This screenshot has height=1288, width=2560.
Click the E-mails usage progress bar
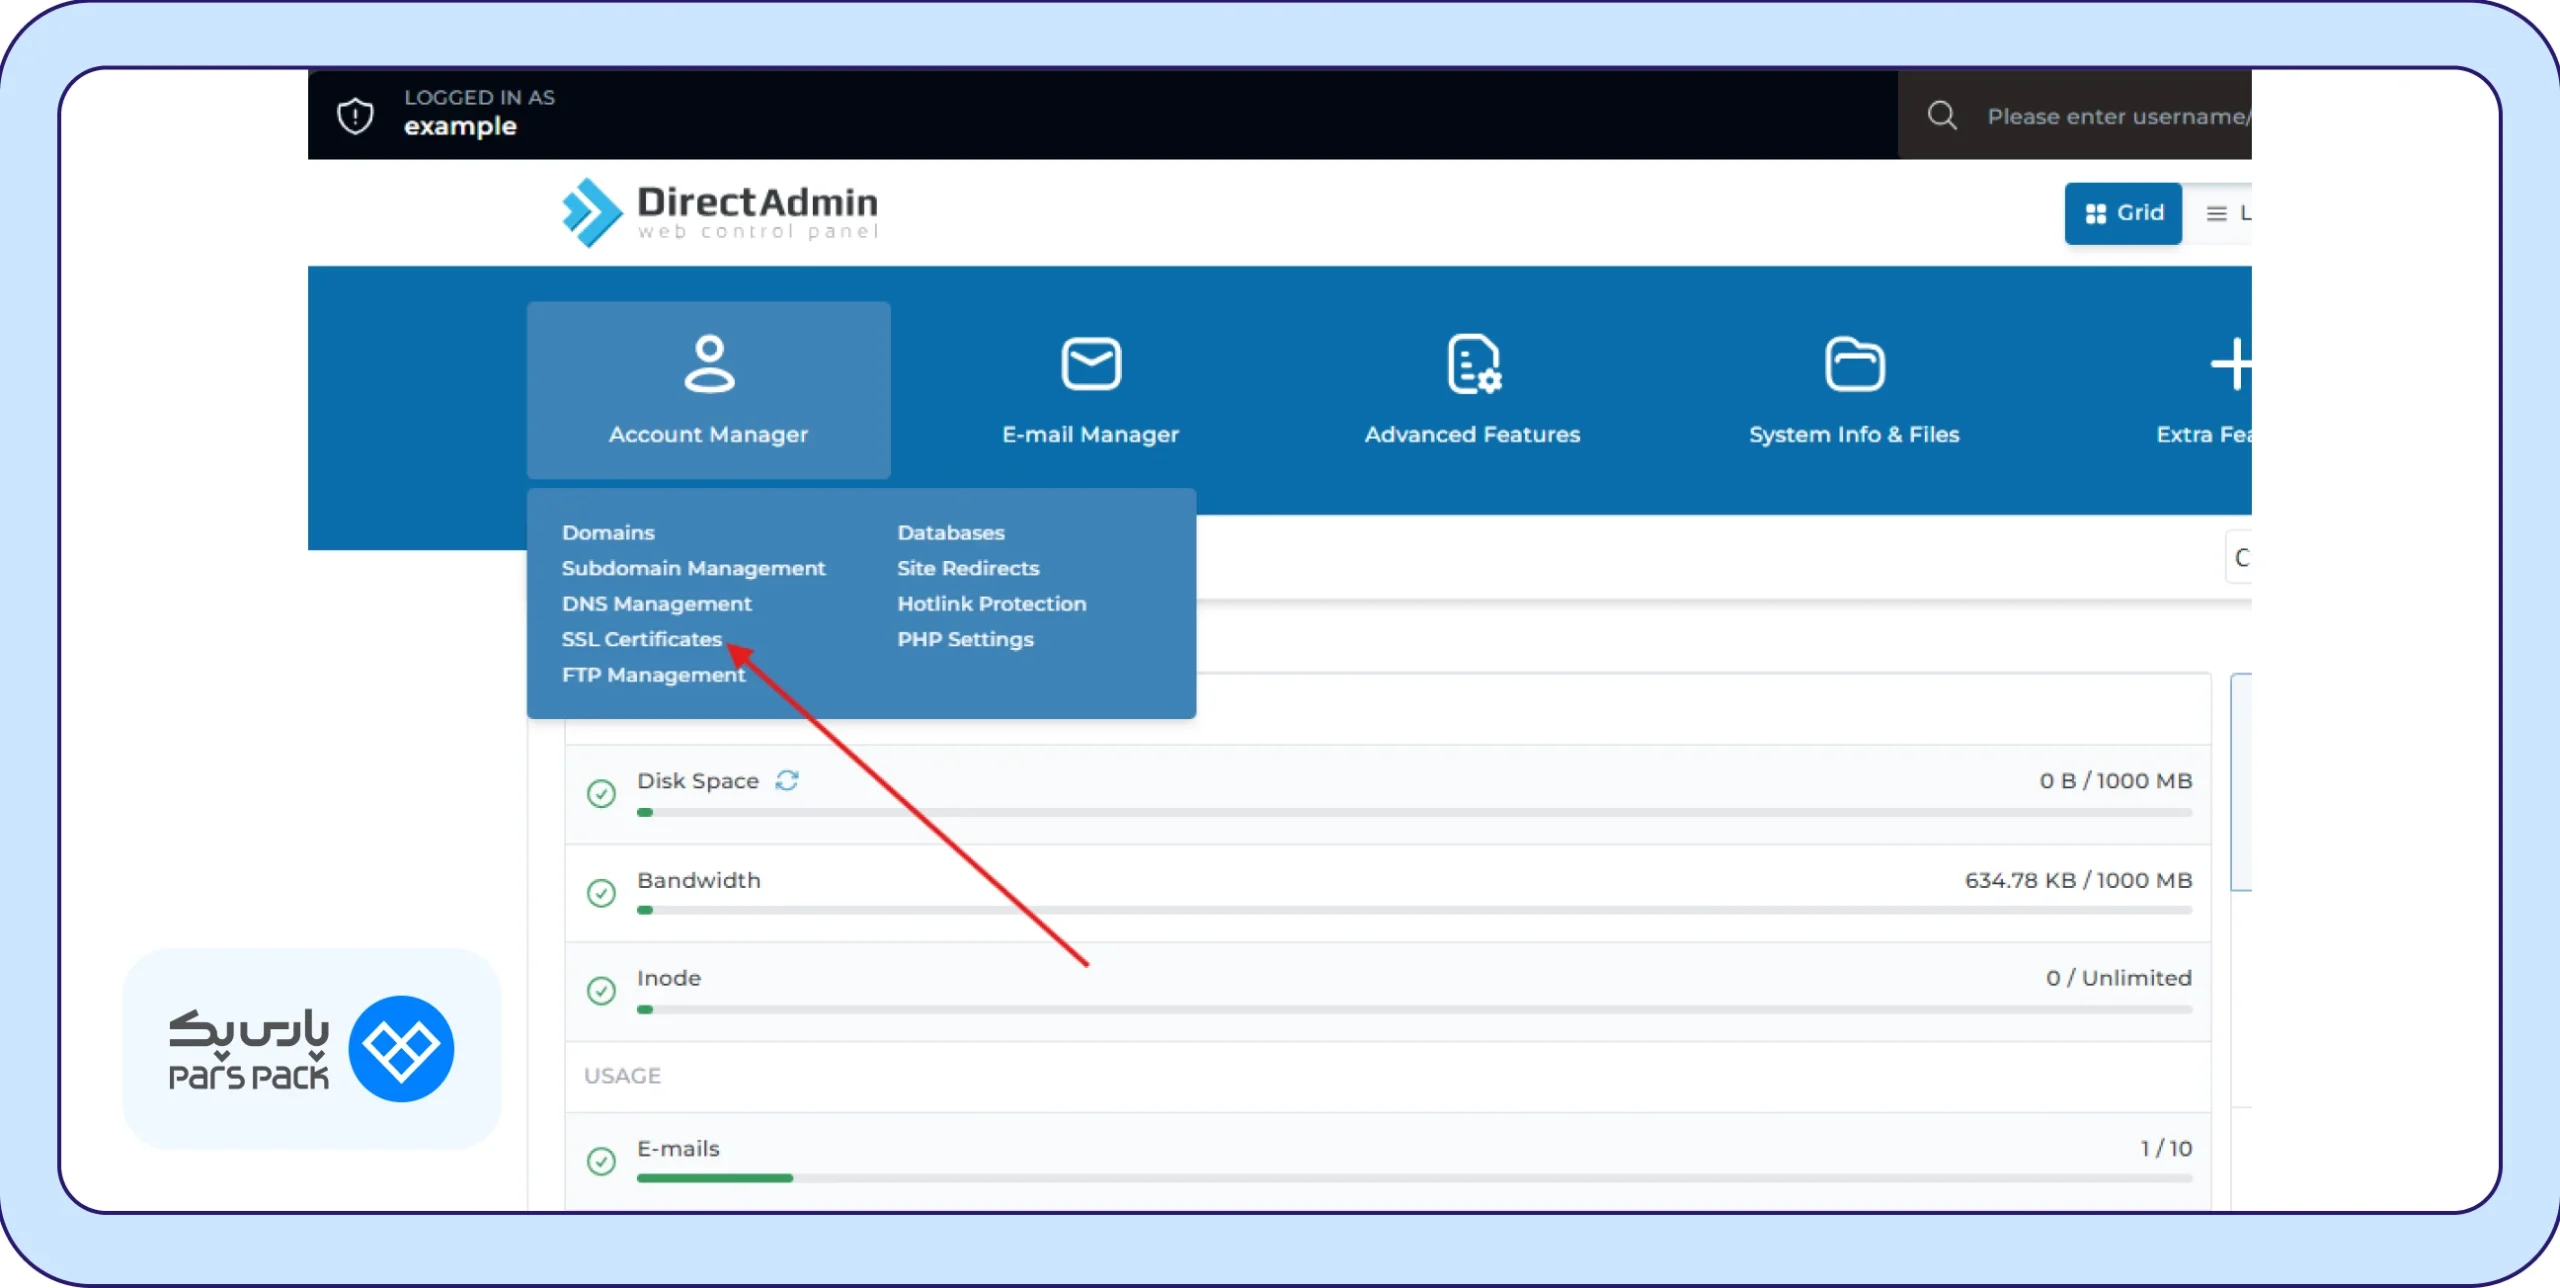pyautogui.click(x=1414, y=1178)
